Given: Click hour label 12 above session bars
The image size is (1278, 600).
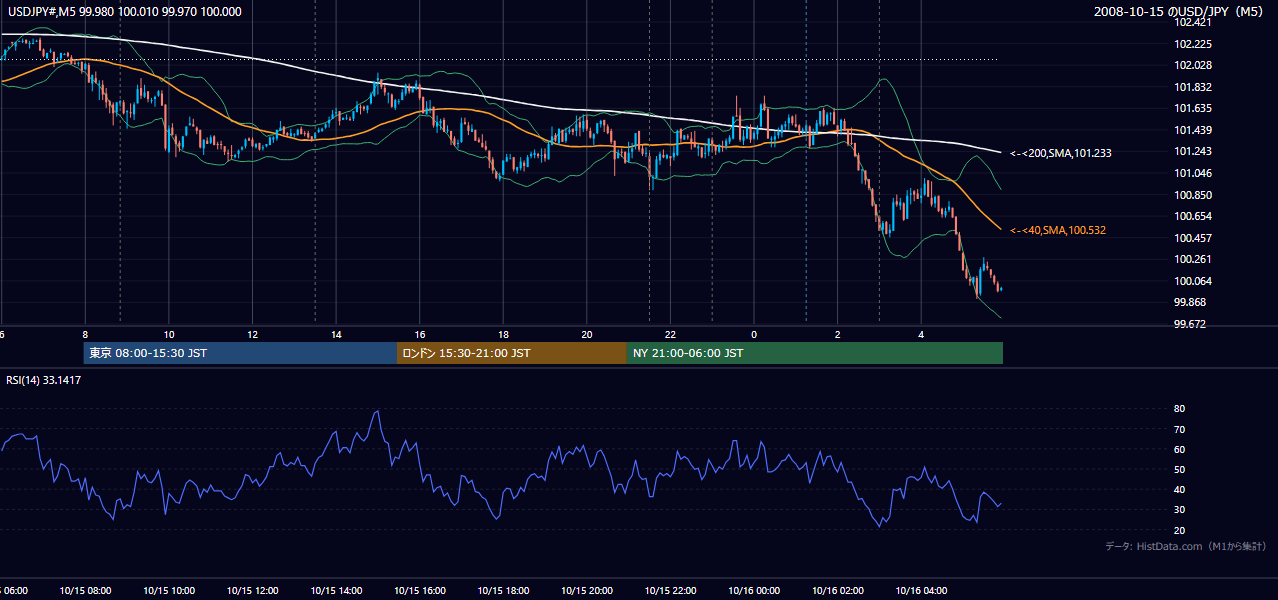Looking at the screenshot, I should coord(253,334).
